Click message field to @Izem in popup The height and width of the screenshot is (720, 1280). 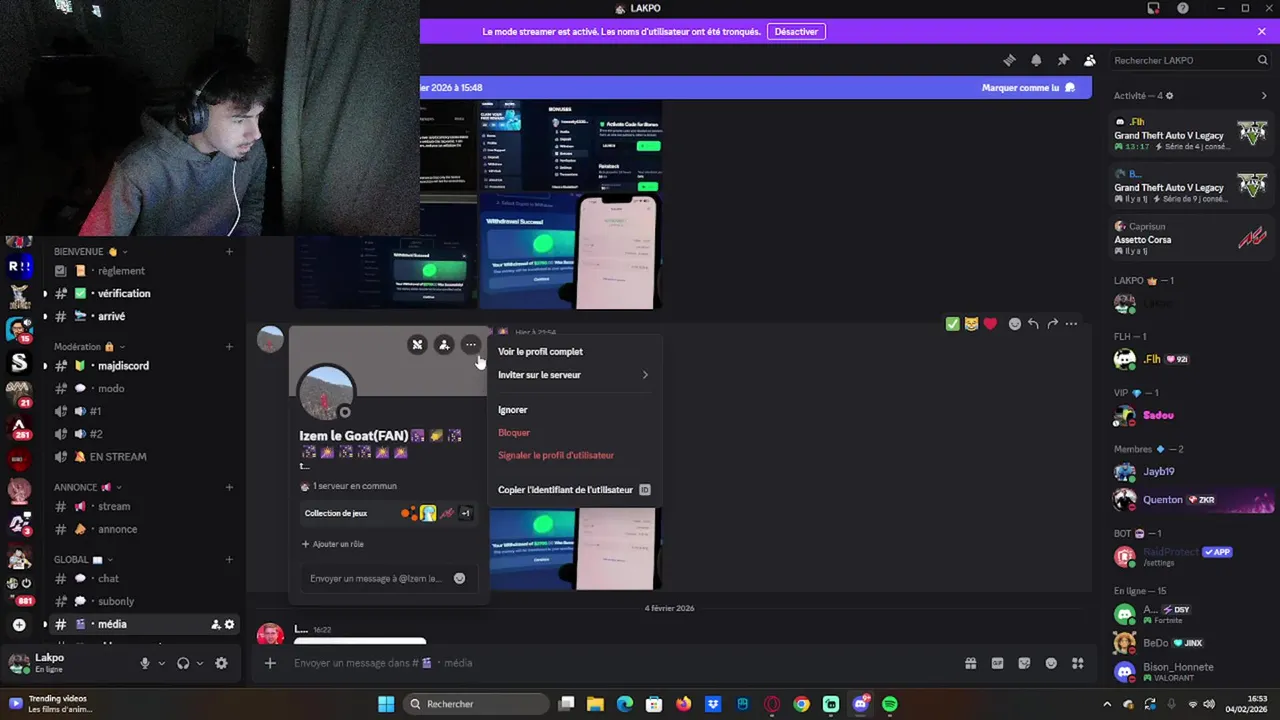pyautogui.click(x=375, y=578)
